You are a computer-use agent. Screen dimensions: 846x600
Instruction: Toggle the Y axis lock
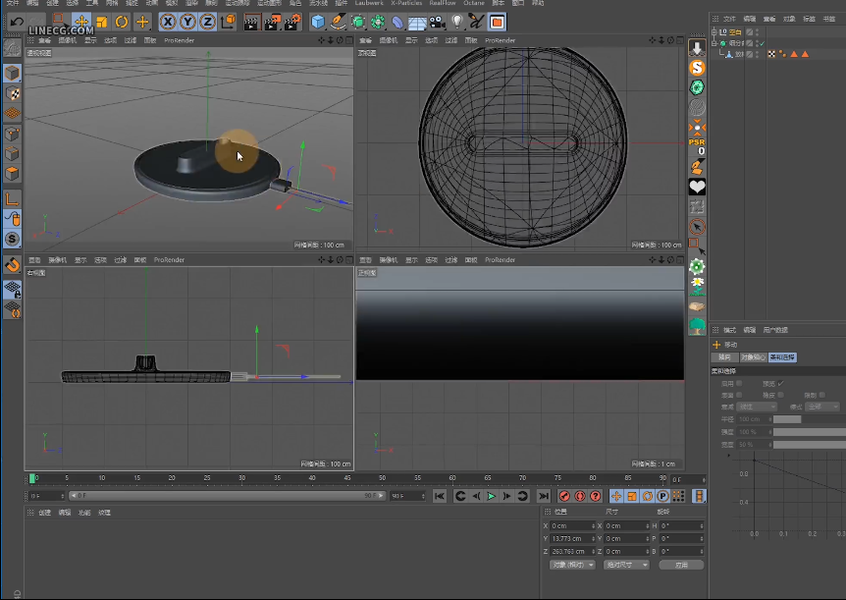188,21
